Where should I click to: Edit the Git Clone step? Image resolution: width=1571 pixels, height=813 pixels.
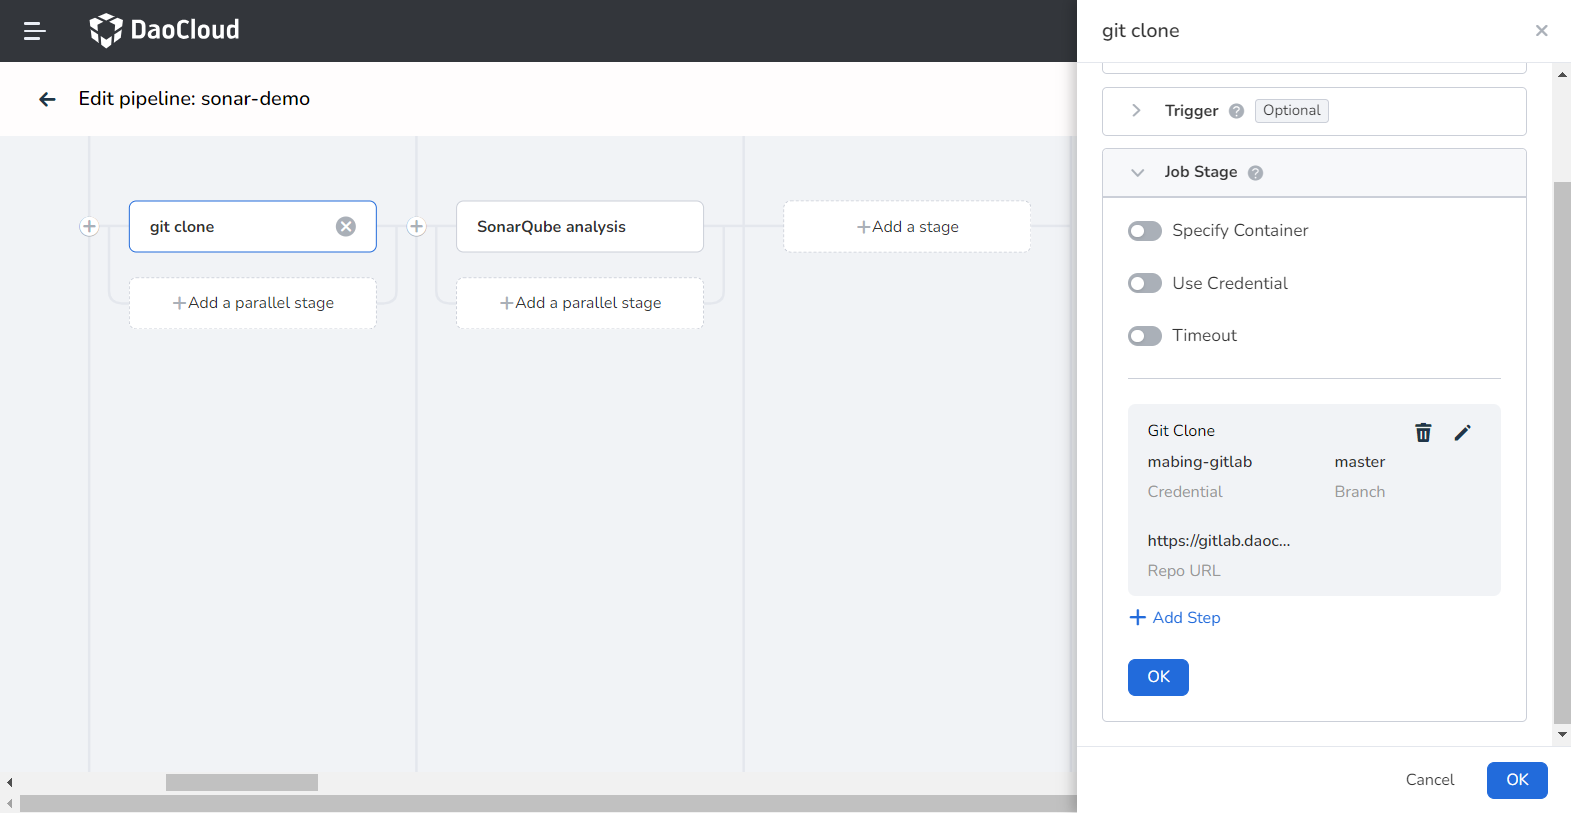coord(1462,432)
